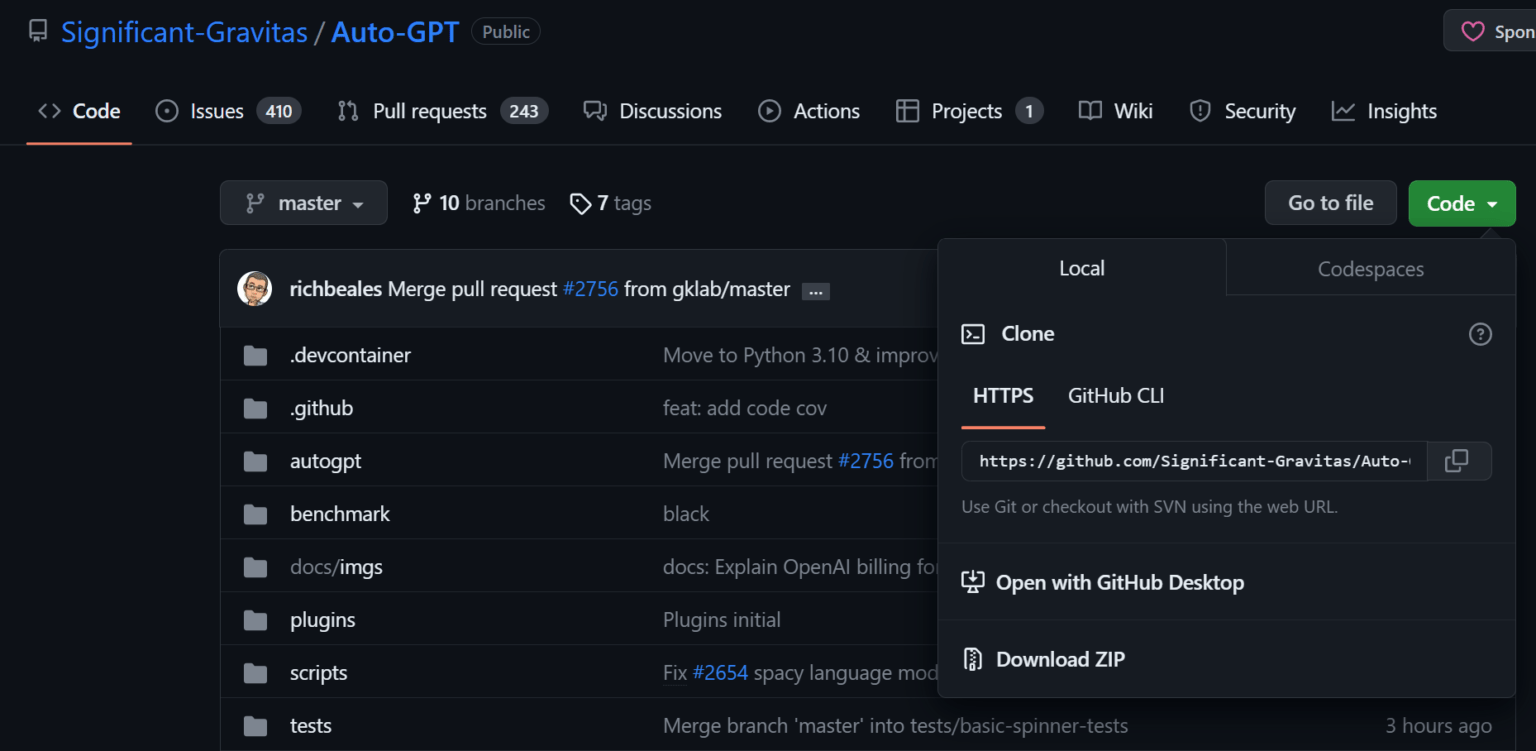This screenshot has width=1536, height=751.
Task: Click the Download ZIP option
Action: [x=1060, y=659]
